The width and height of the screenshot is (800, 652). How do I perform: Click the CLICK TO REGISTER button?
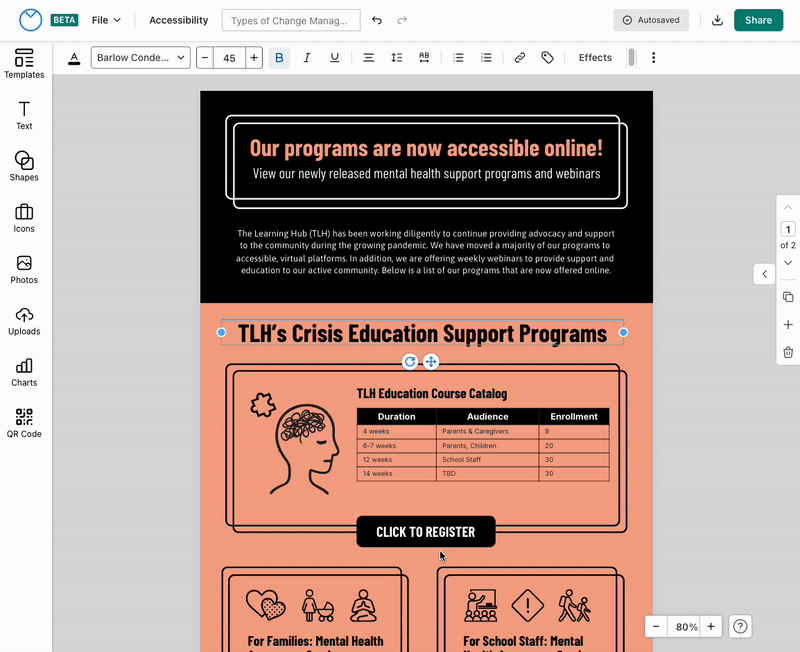(426, 532)
